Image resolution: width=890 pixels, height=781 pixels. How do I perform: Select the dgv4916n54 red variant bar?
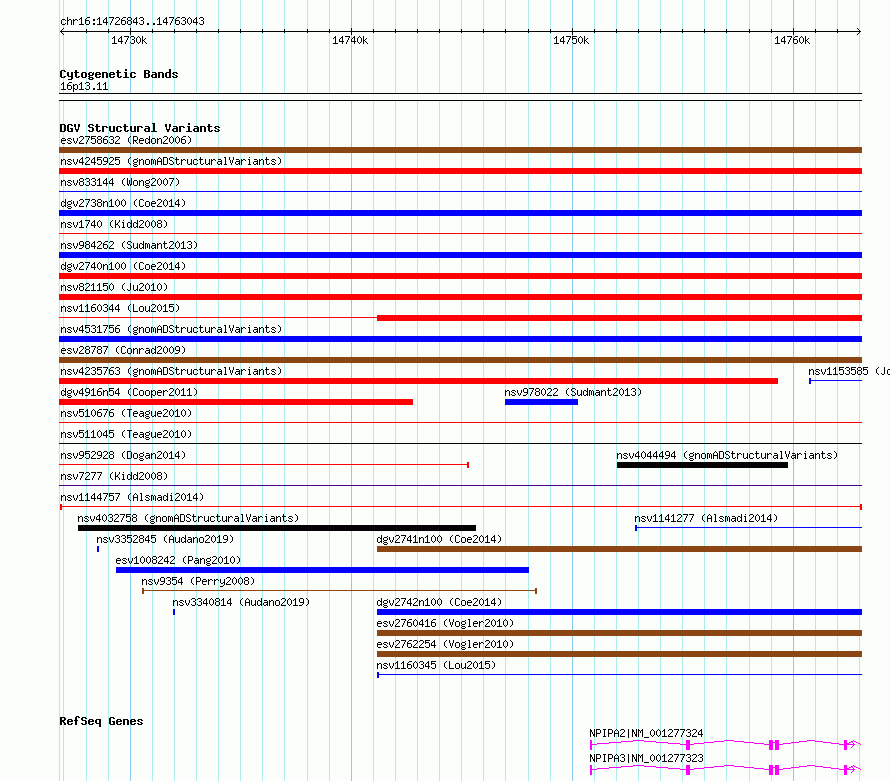pyautogui.click(x=236, y=402)
